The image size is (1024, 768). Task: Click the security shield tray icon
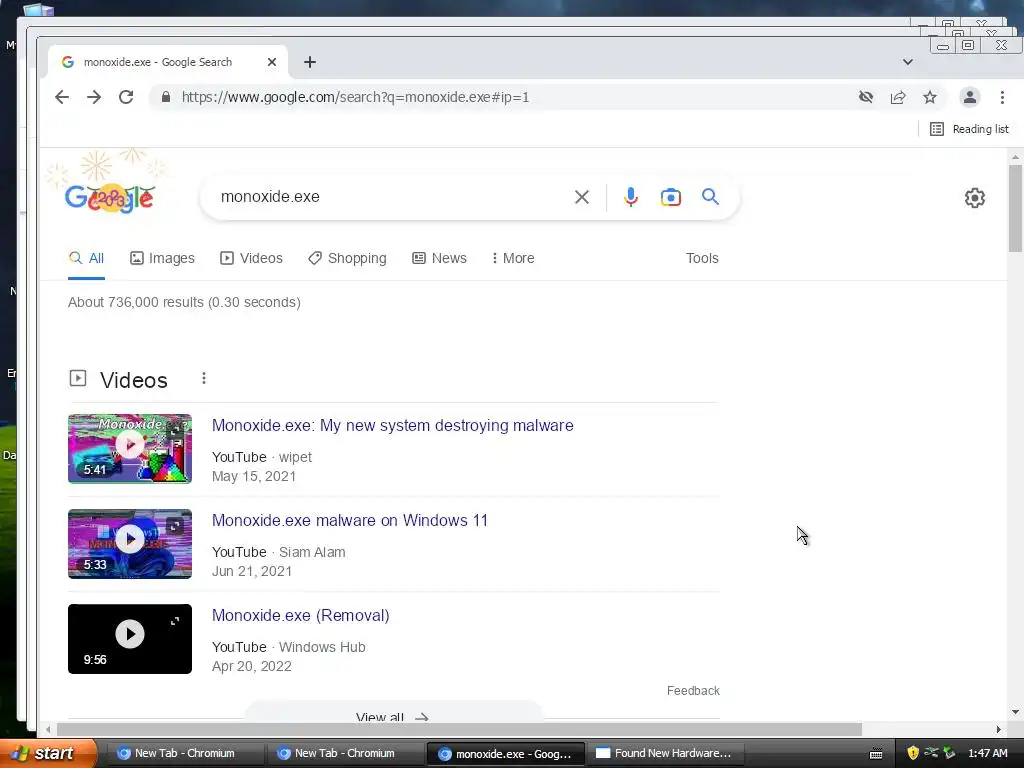pyautogui.click(x=913, y=753)
